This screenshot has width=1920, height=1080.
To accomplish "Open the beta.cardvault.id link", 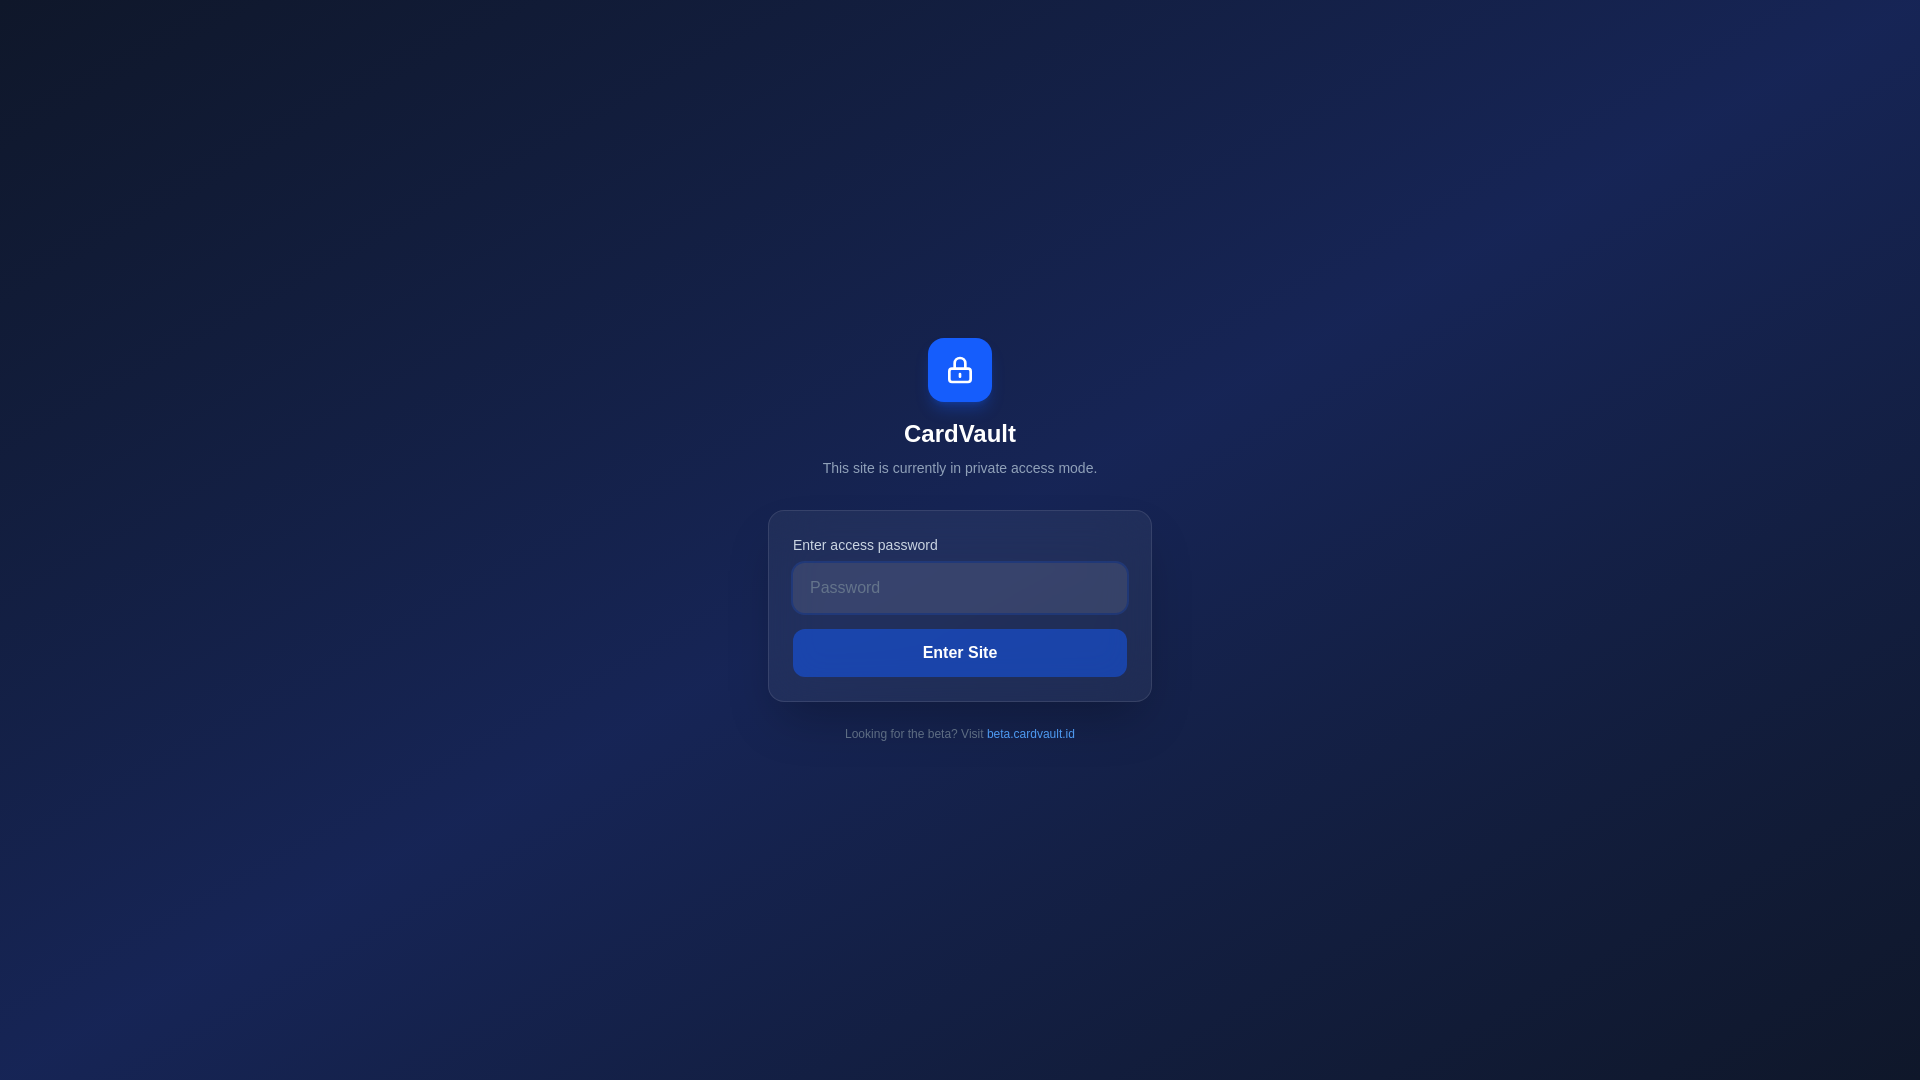I will (x=1030, y=734).
